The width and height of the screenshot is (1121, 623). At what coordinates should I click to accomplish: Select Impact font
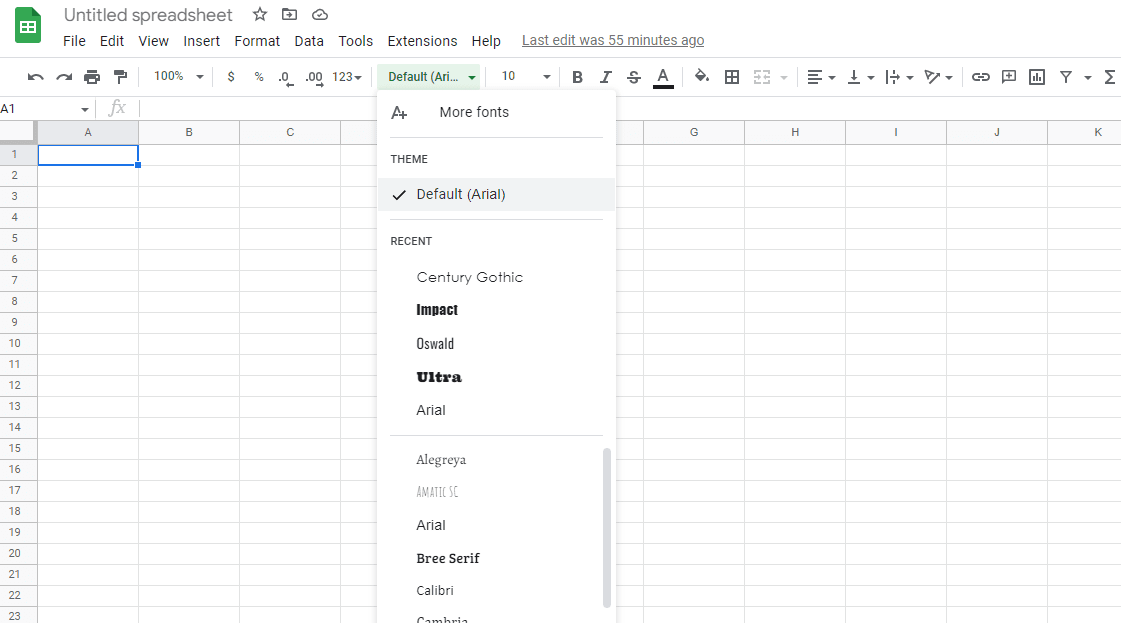point(496,310)
